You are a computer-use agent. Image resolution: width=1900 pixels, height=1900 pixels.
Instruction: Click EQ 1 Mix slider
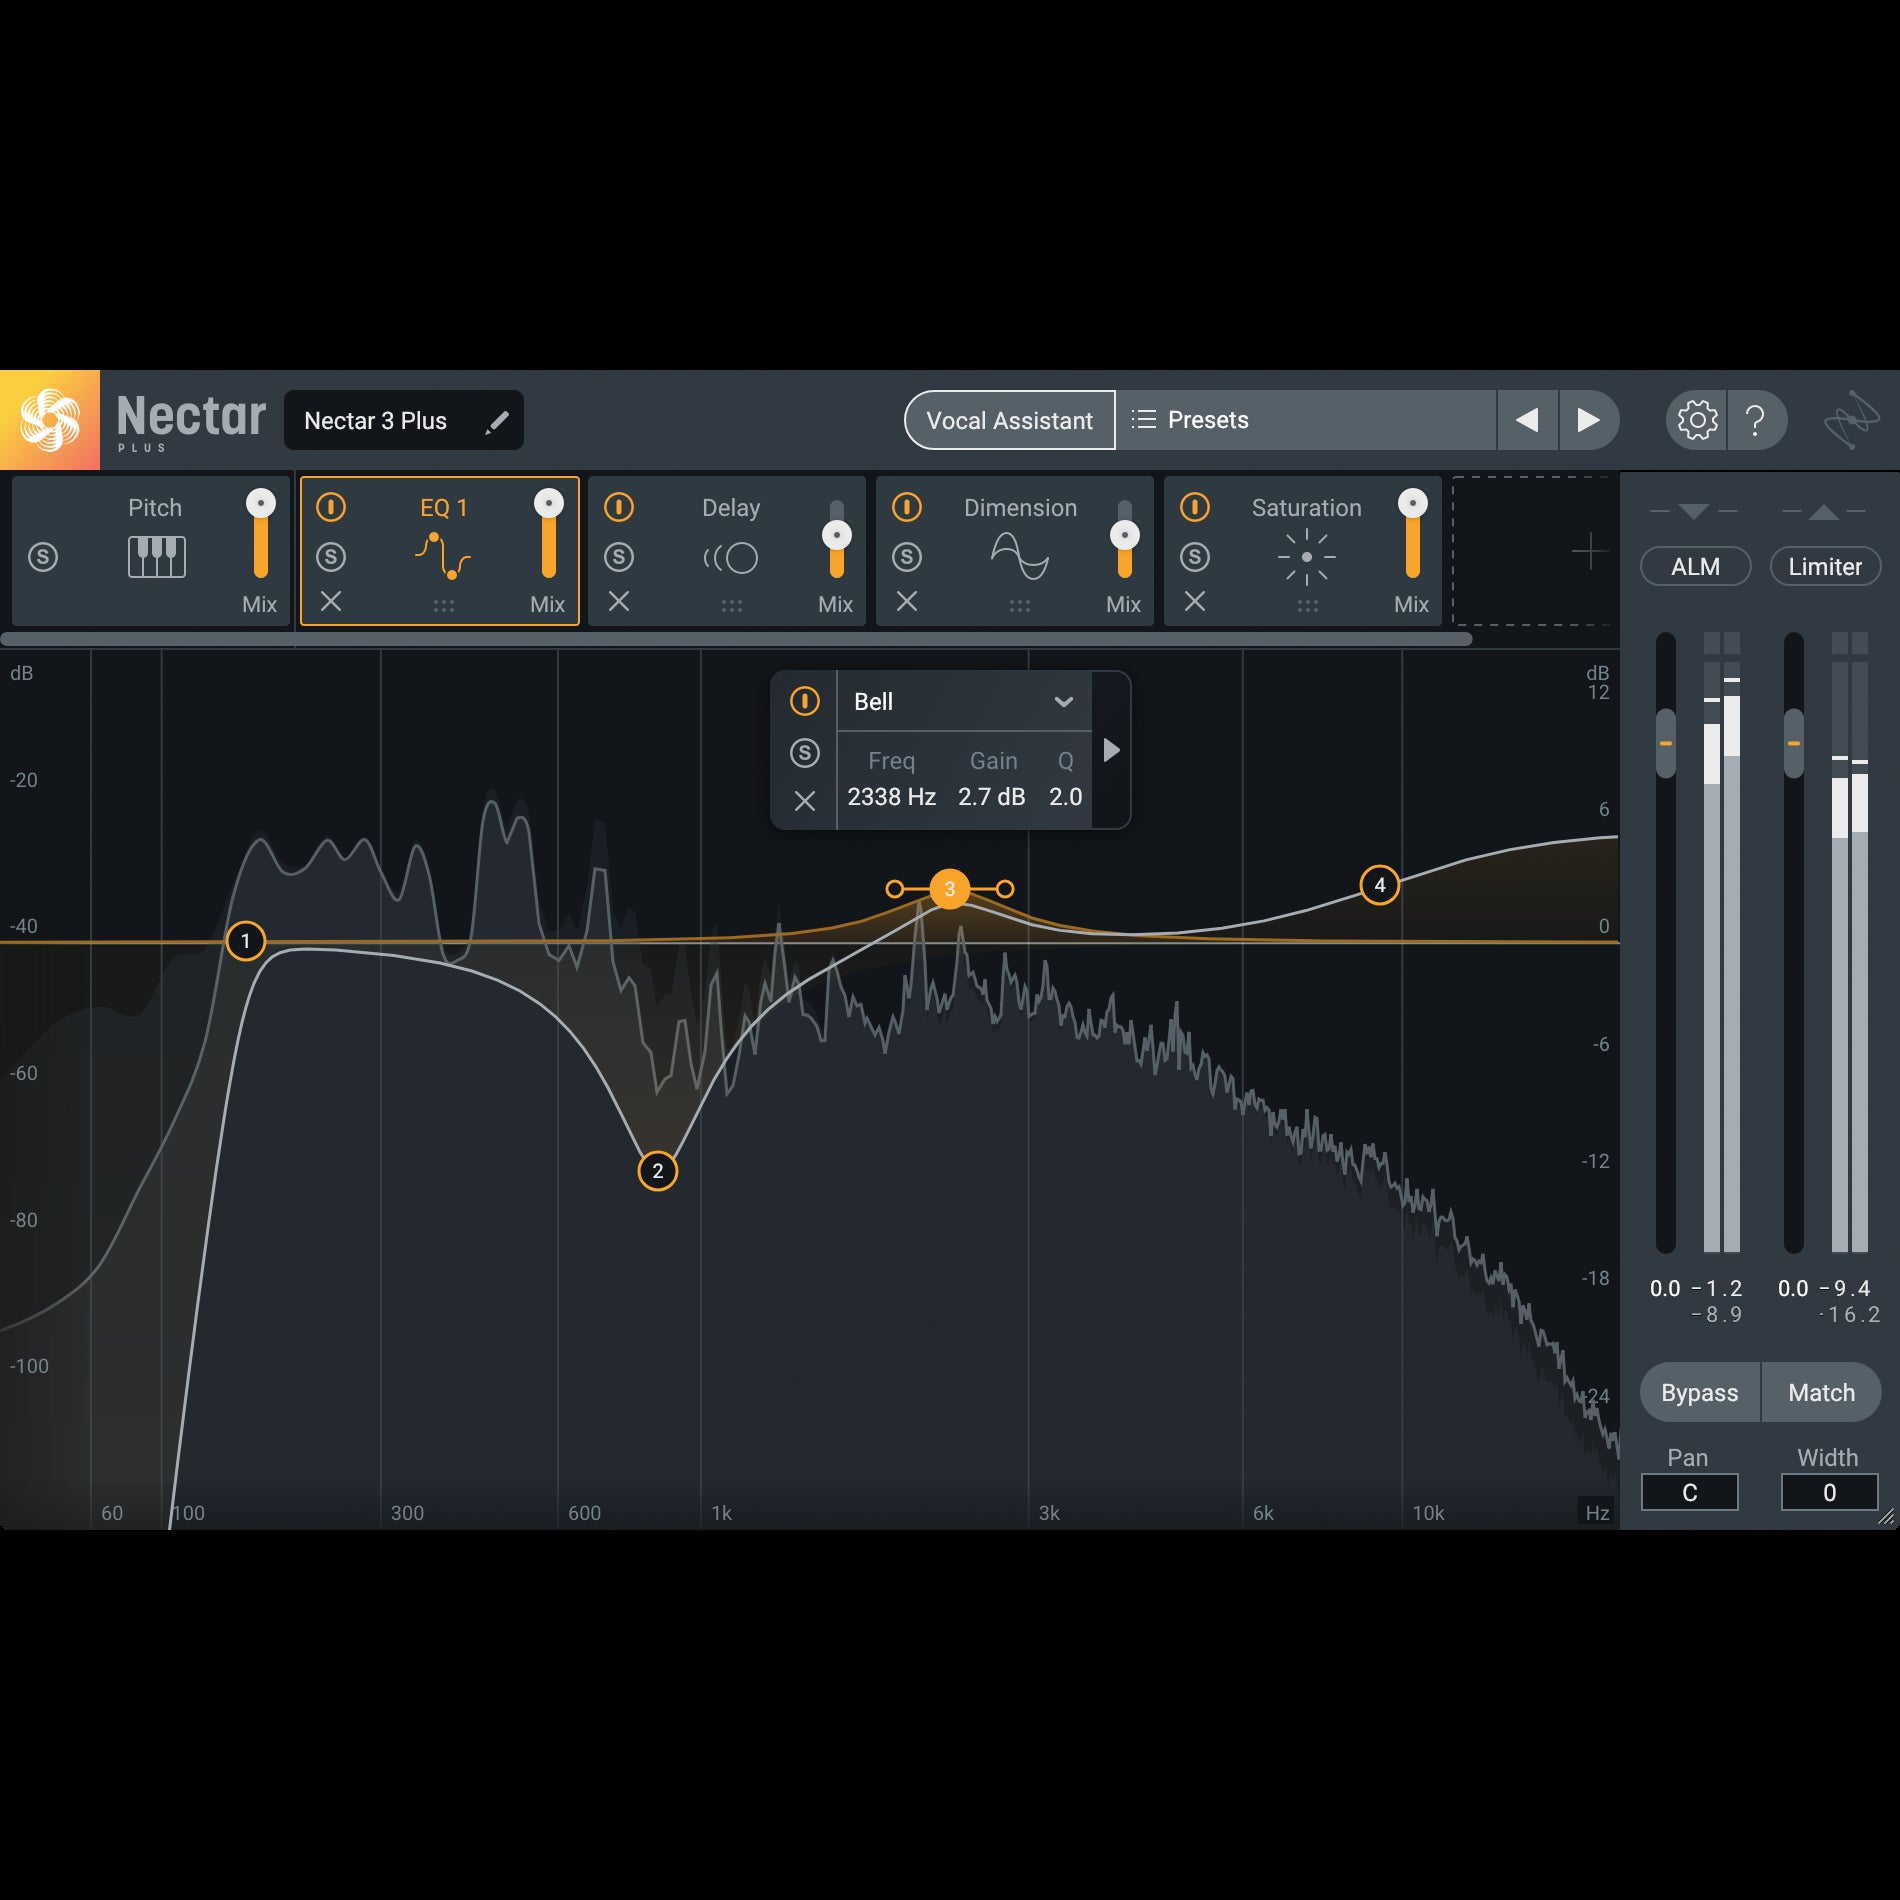548,534
